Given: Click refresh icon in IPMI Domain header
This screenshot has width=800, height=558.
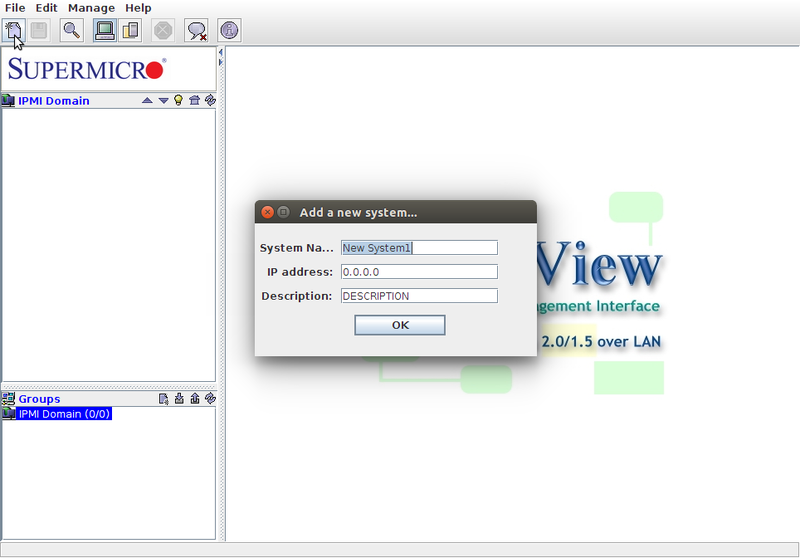Looking at the screenshot, I should [x=210, y=100].
